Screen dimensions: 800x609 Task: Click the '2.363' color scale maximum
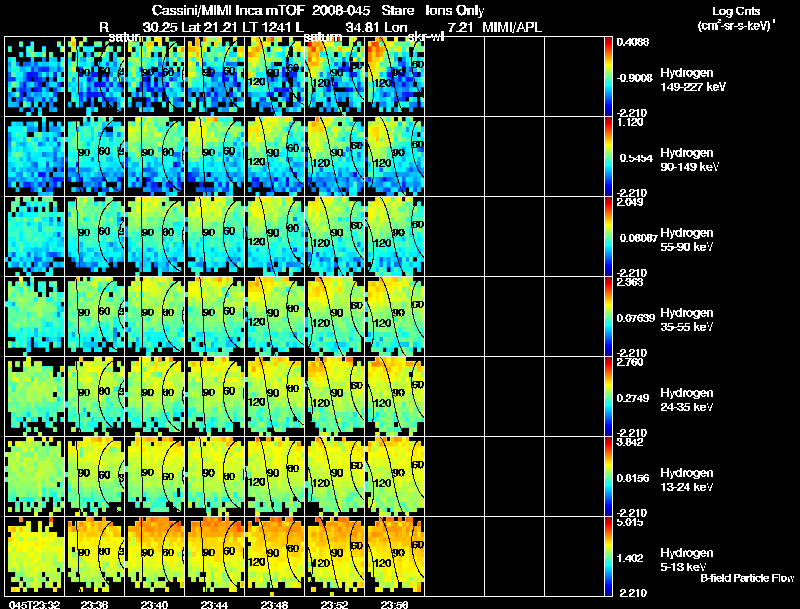(630, 283)
